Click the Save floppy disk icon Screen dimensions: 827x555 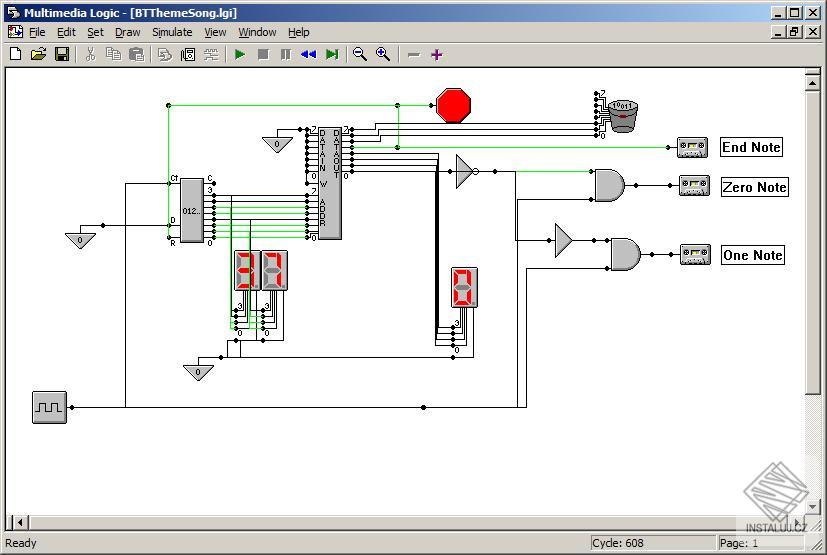62,54
